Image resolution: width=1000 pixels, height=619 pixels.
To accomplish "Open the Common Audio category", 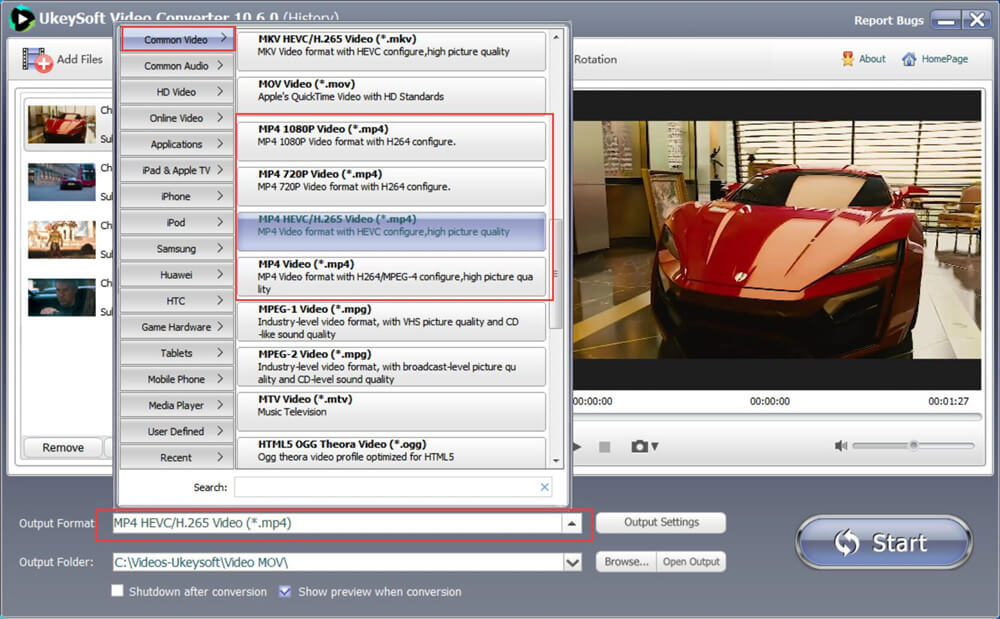I will (177, 66).
